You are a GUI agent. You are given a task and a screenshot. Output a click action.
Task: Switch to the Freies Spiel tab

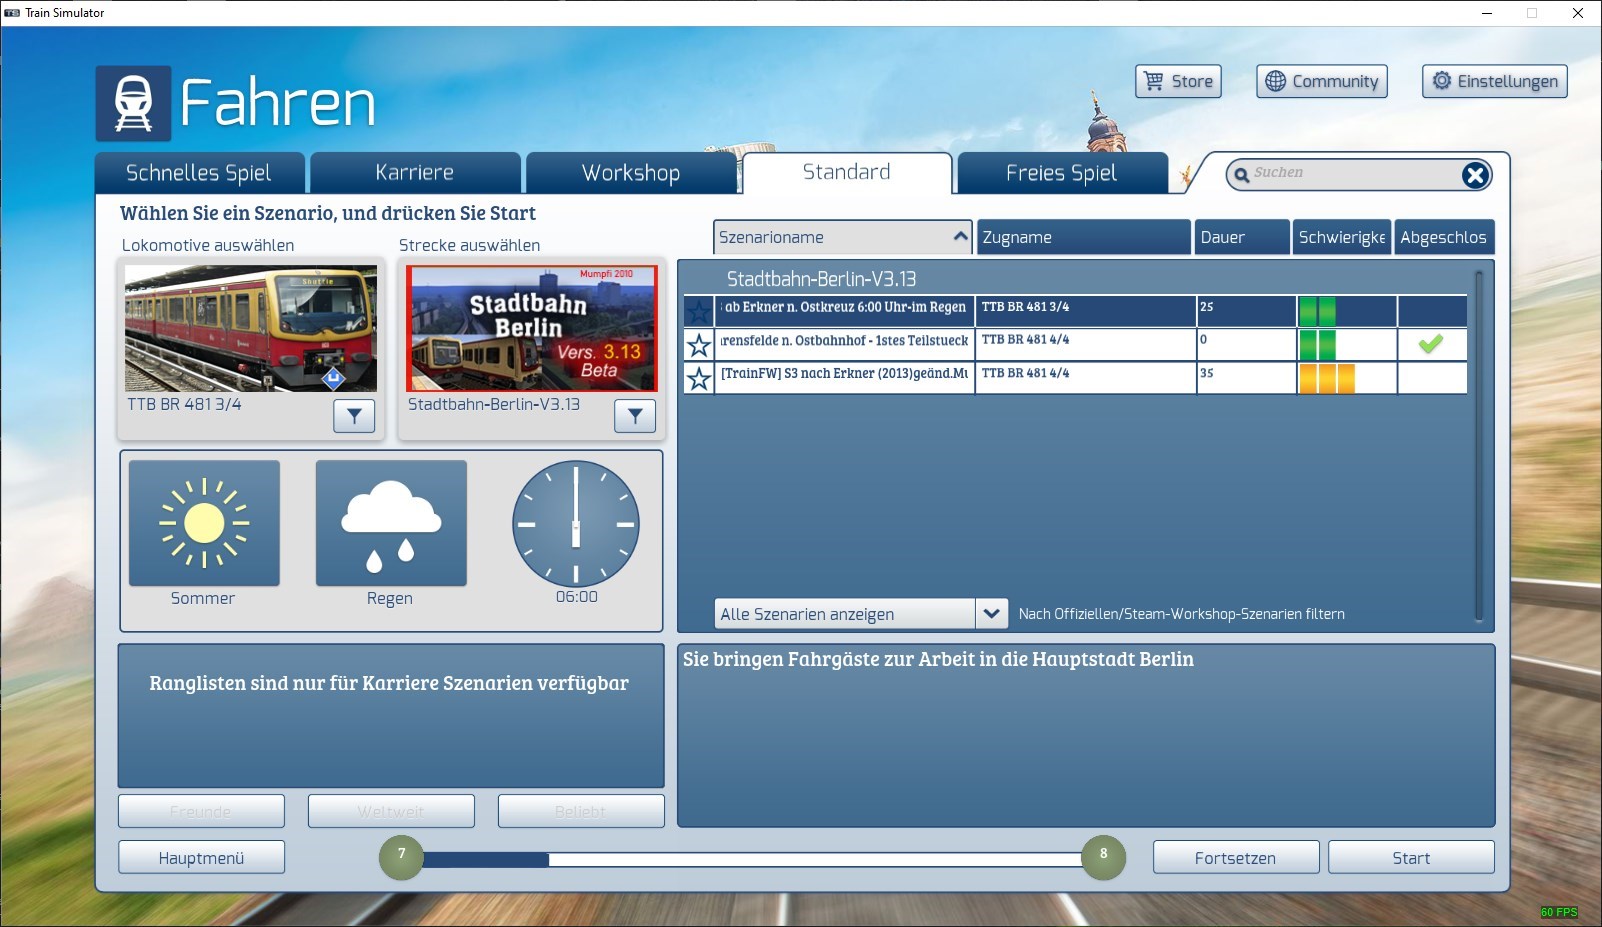pyautogui.click(x=1062, y=173)
